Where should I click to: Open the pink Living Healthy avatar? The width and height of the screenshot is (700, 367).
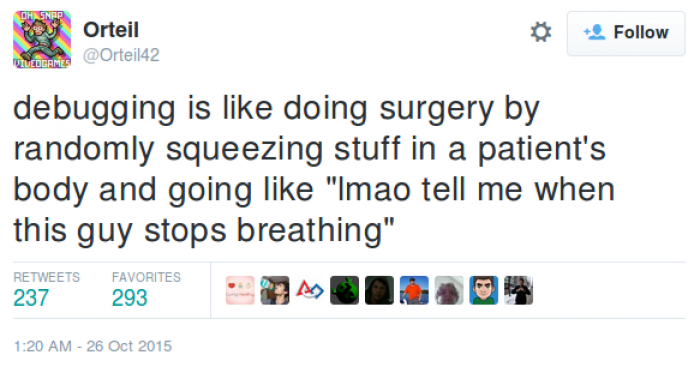[x=240, y=290]
